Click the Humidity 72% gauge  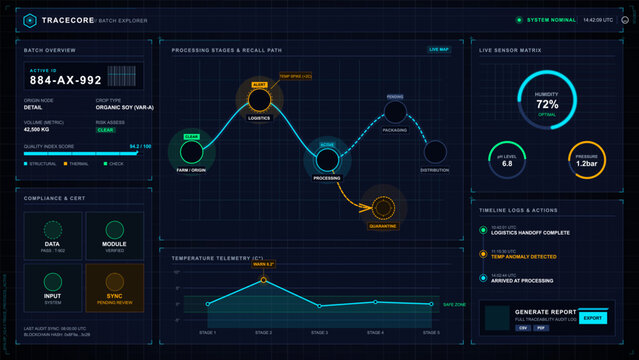tap(547, 100)
